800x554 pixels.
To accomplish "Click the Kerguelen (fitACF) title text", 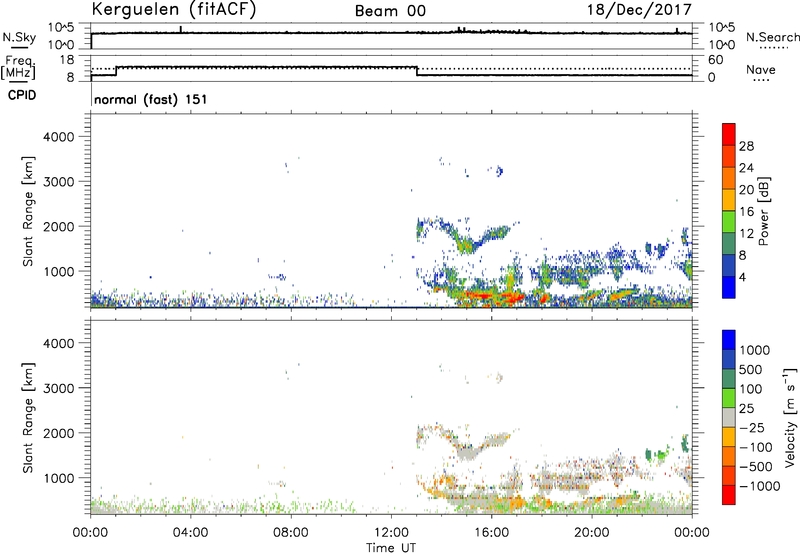I will coord(173,9).
